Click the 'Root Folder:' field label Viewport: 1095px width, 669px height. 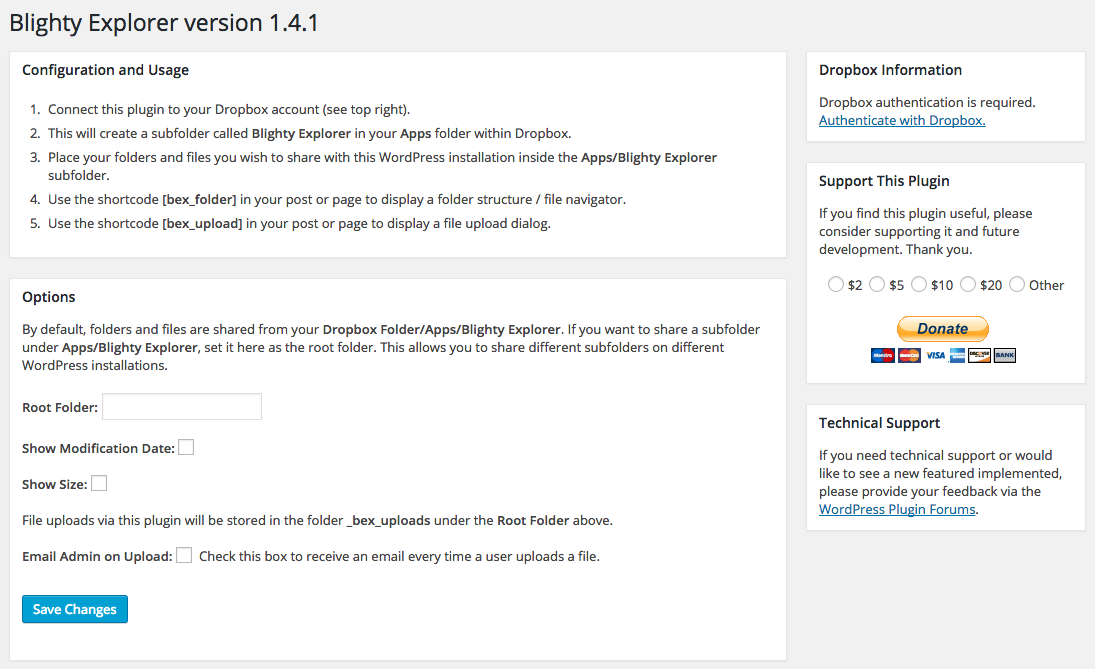[x=60, y=407]
